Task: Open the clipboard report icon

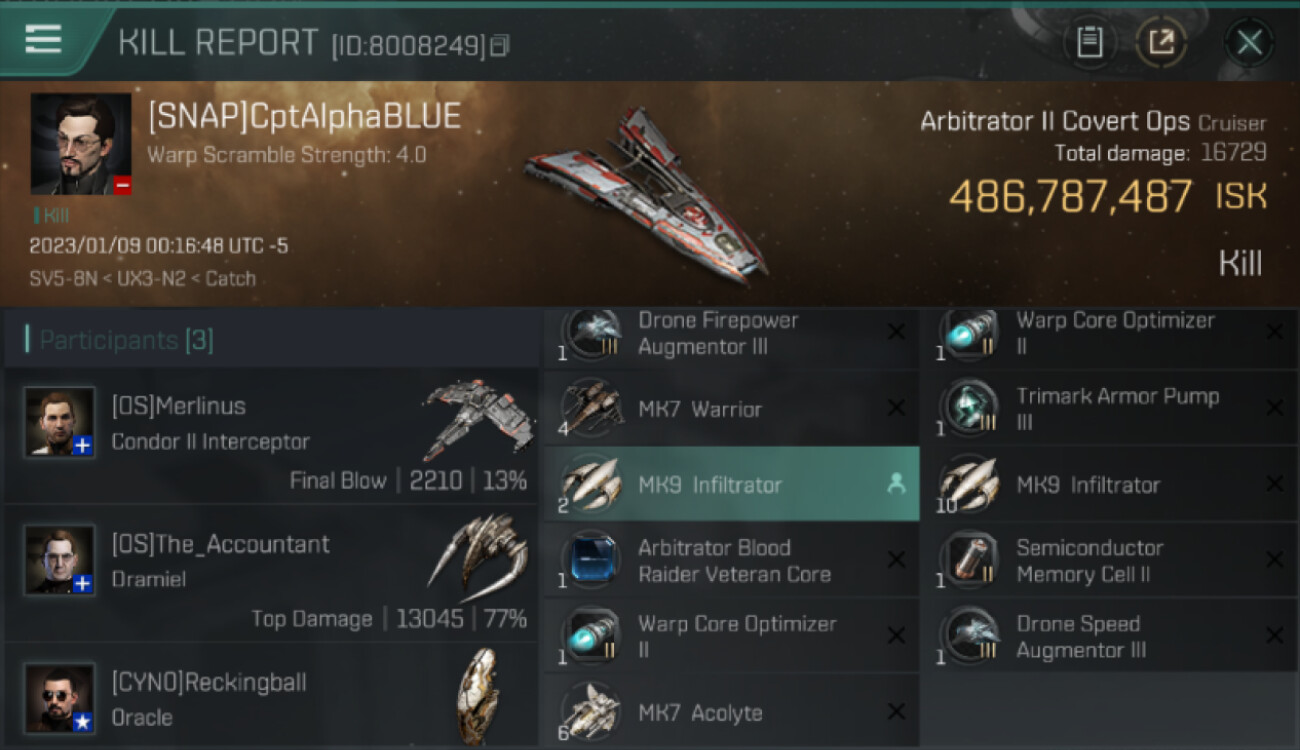Action: 1089,42
